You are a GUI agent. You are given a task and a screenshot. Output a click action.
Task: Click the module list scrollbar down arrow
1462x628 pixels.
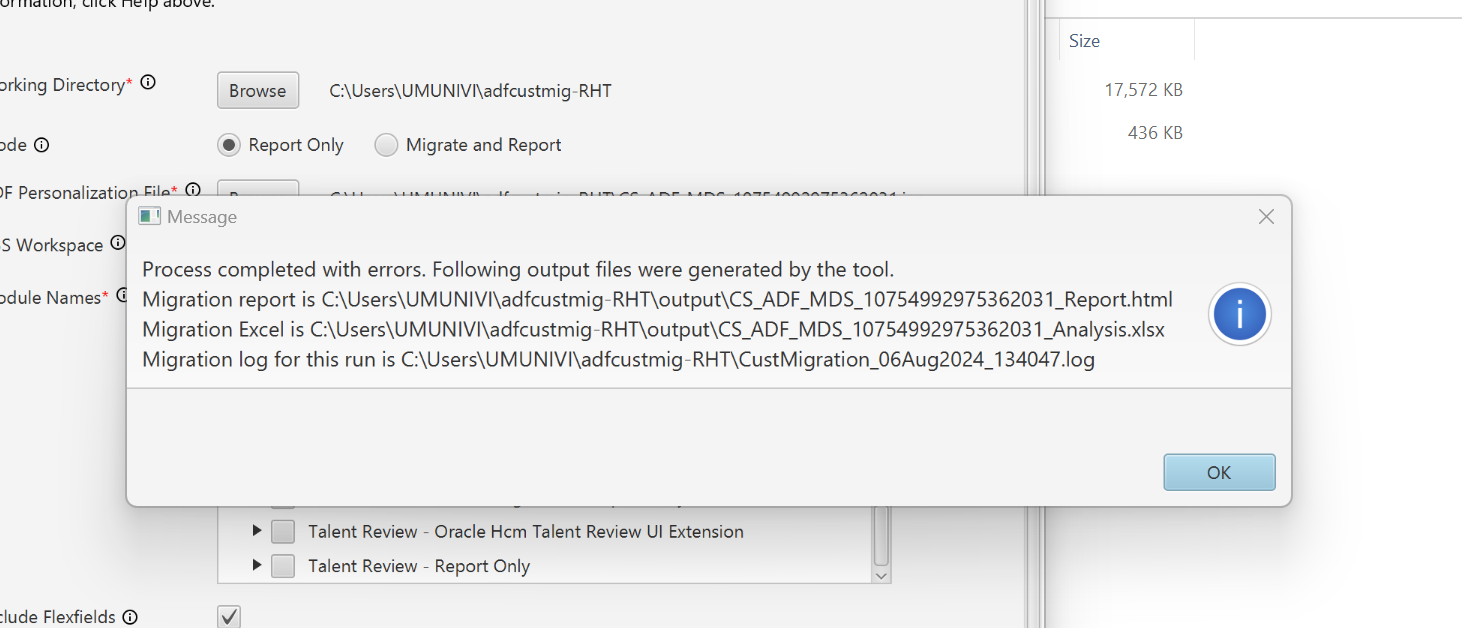[881, 575]
